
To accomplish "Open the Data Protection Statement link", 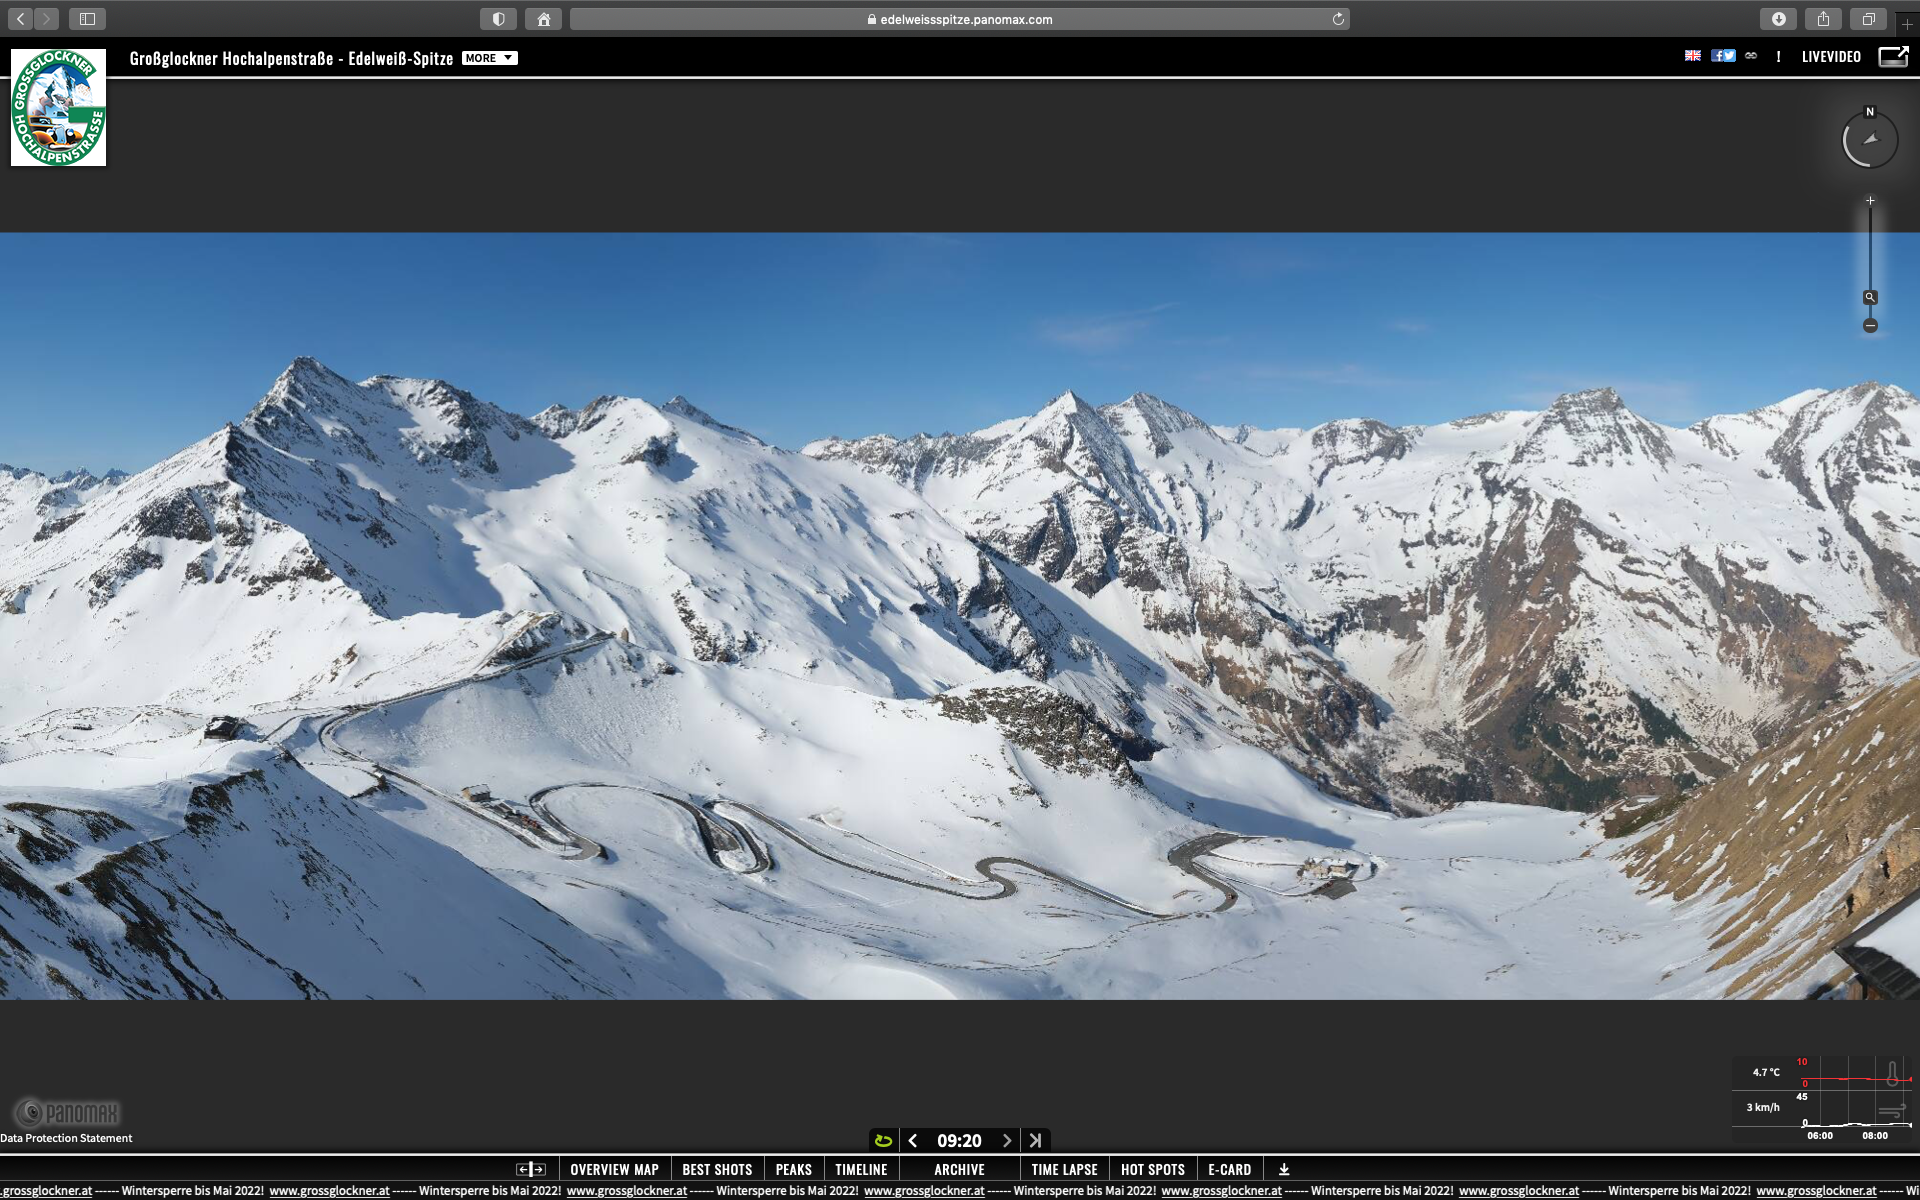I will click(x=66, y=1138).
